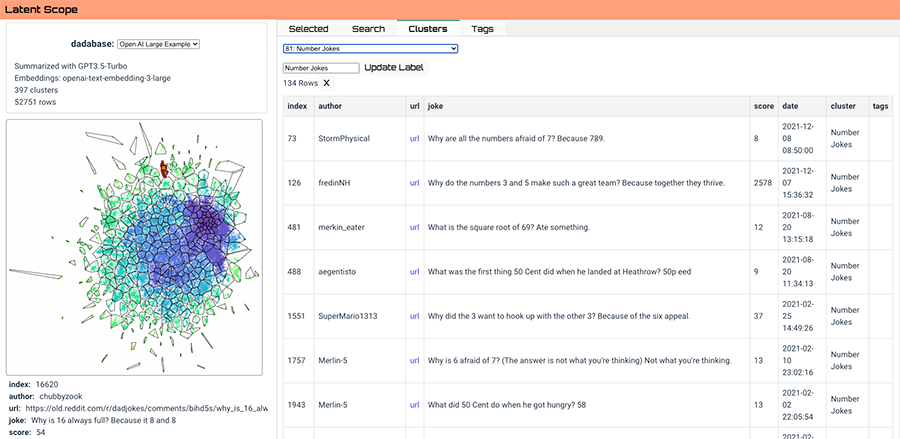This screenshot has height=439, width=900.
Task: Click the score value 2578
Action: click(763, 183)
